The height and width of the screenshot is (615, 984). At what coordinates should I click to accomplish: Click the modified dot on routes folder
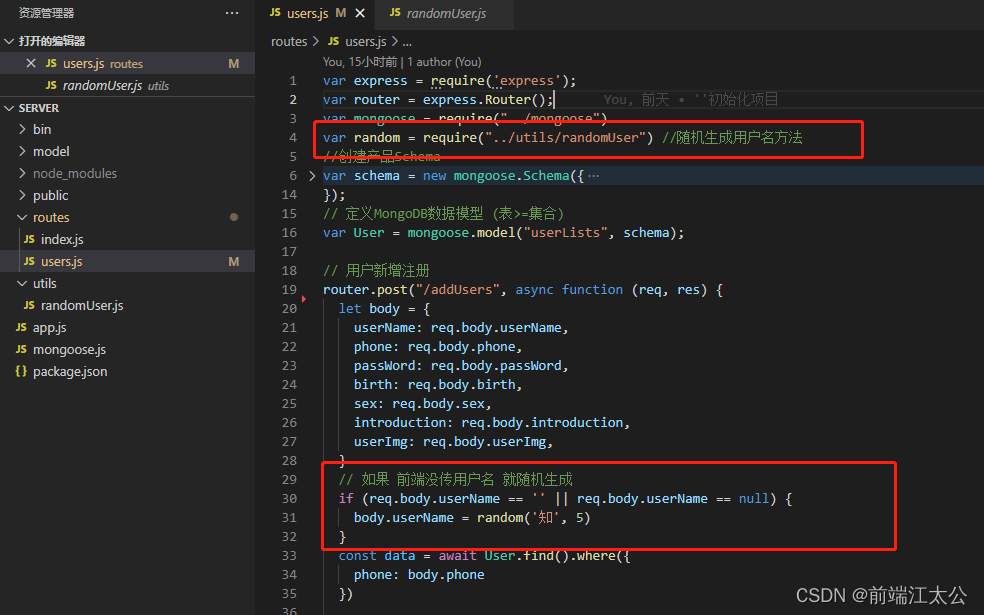[x=234, y=217]
